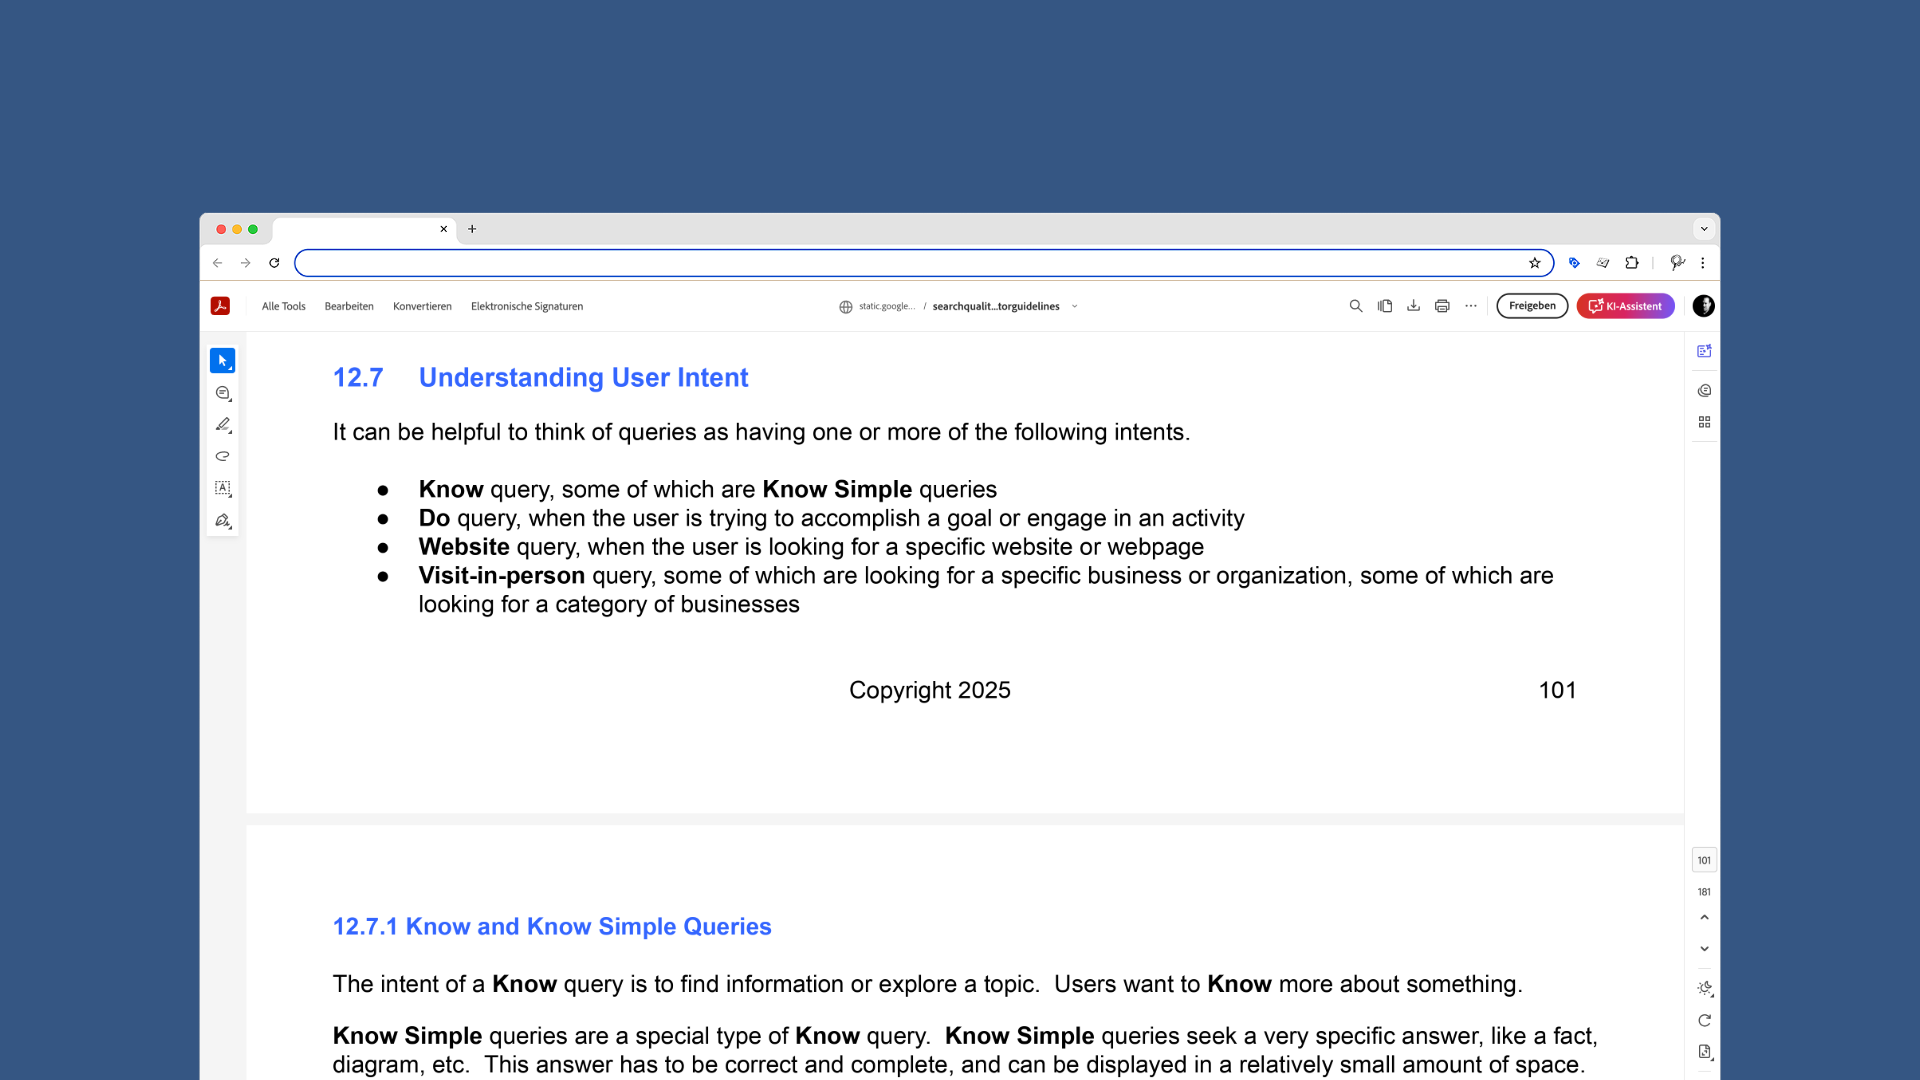
Task: Download the PDF using download icon
Action: pos(1413,306)
